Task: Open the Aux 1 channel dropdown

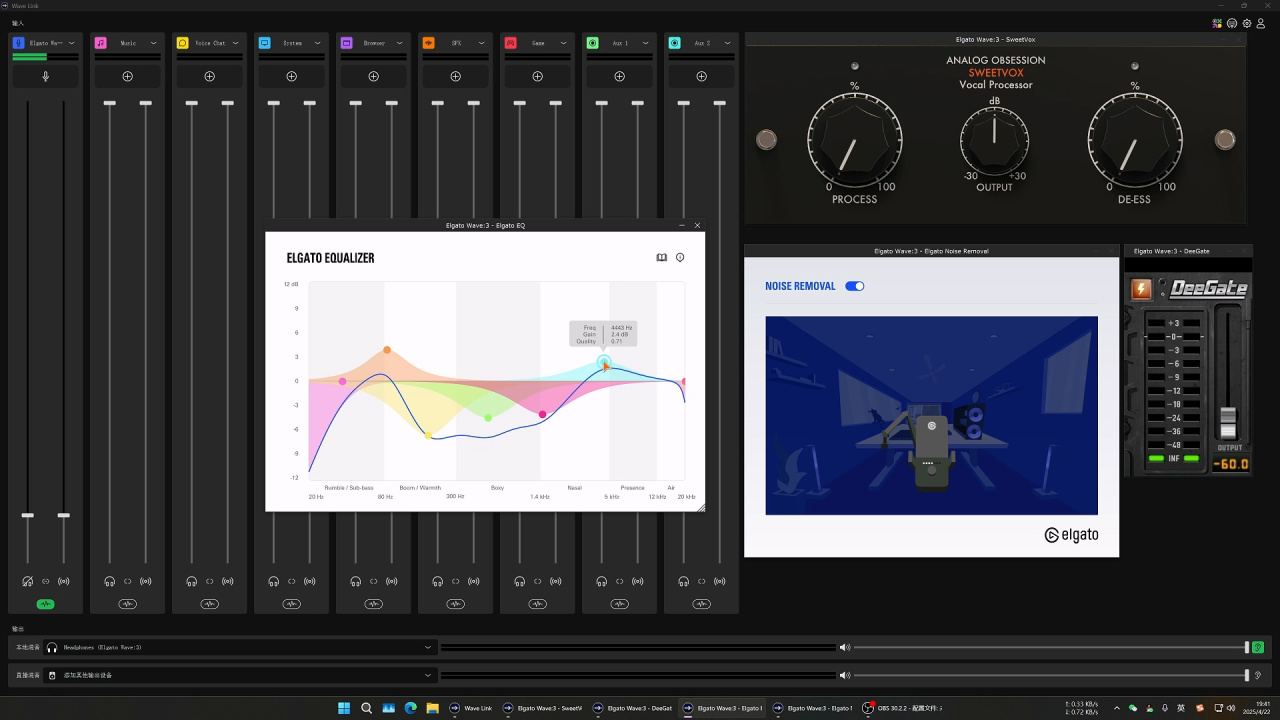Action: point(645,43)
